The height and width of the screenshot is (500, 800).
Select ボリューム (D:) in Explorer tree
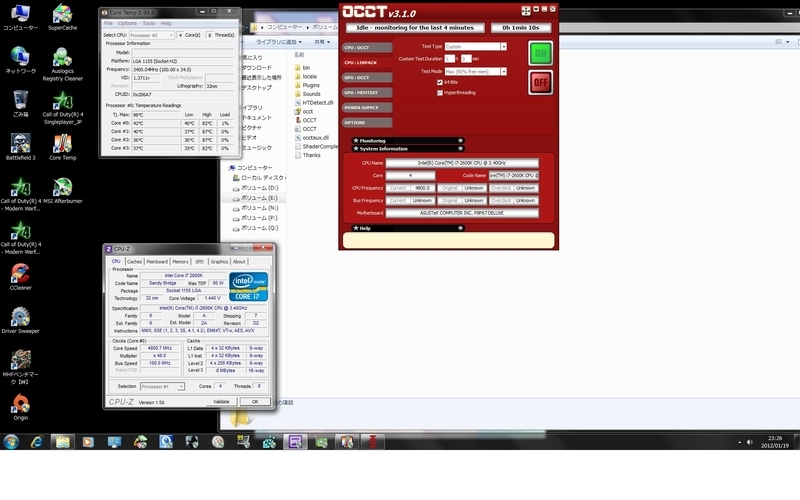[x=256, y=188]
